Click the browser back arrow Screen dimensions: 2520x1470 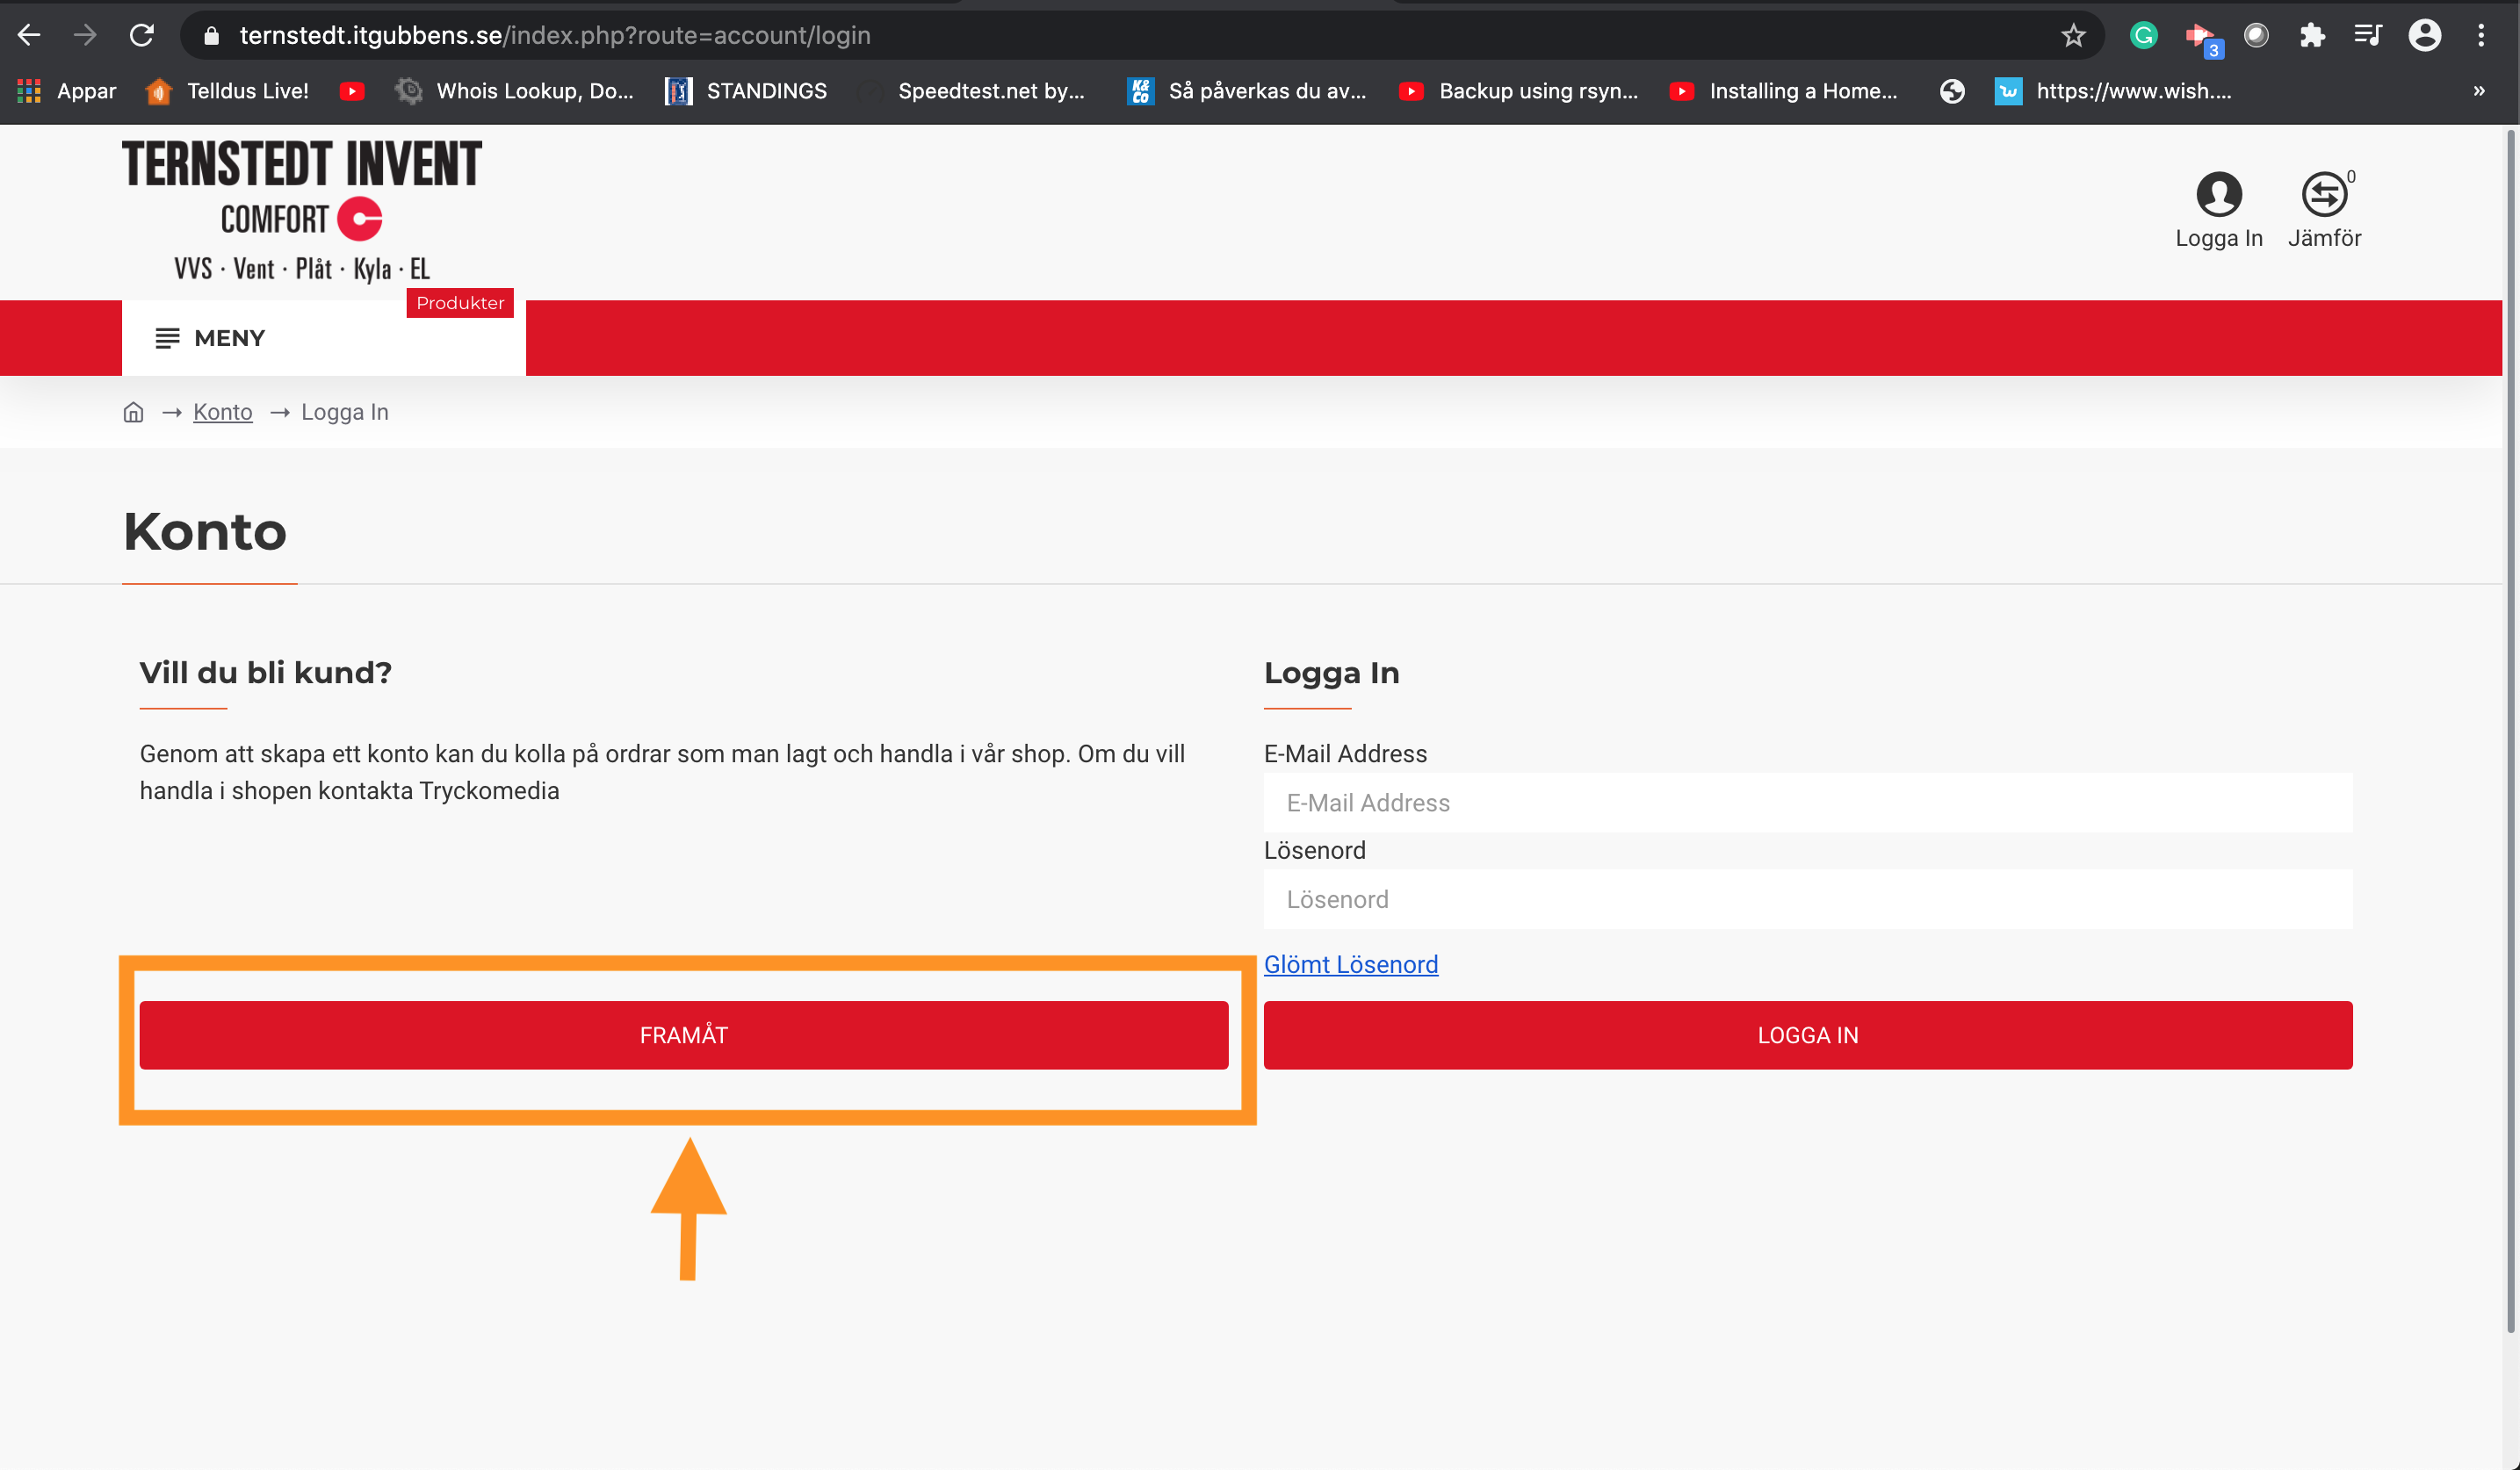[29, 35]
